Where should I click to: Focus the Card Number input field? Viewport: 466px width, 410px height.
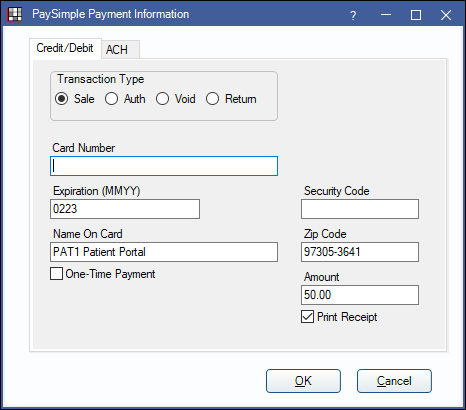point(164,166)
